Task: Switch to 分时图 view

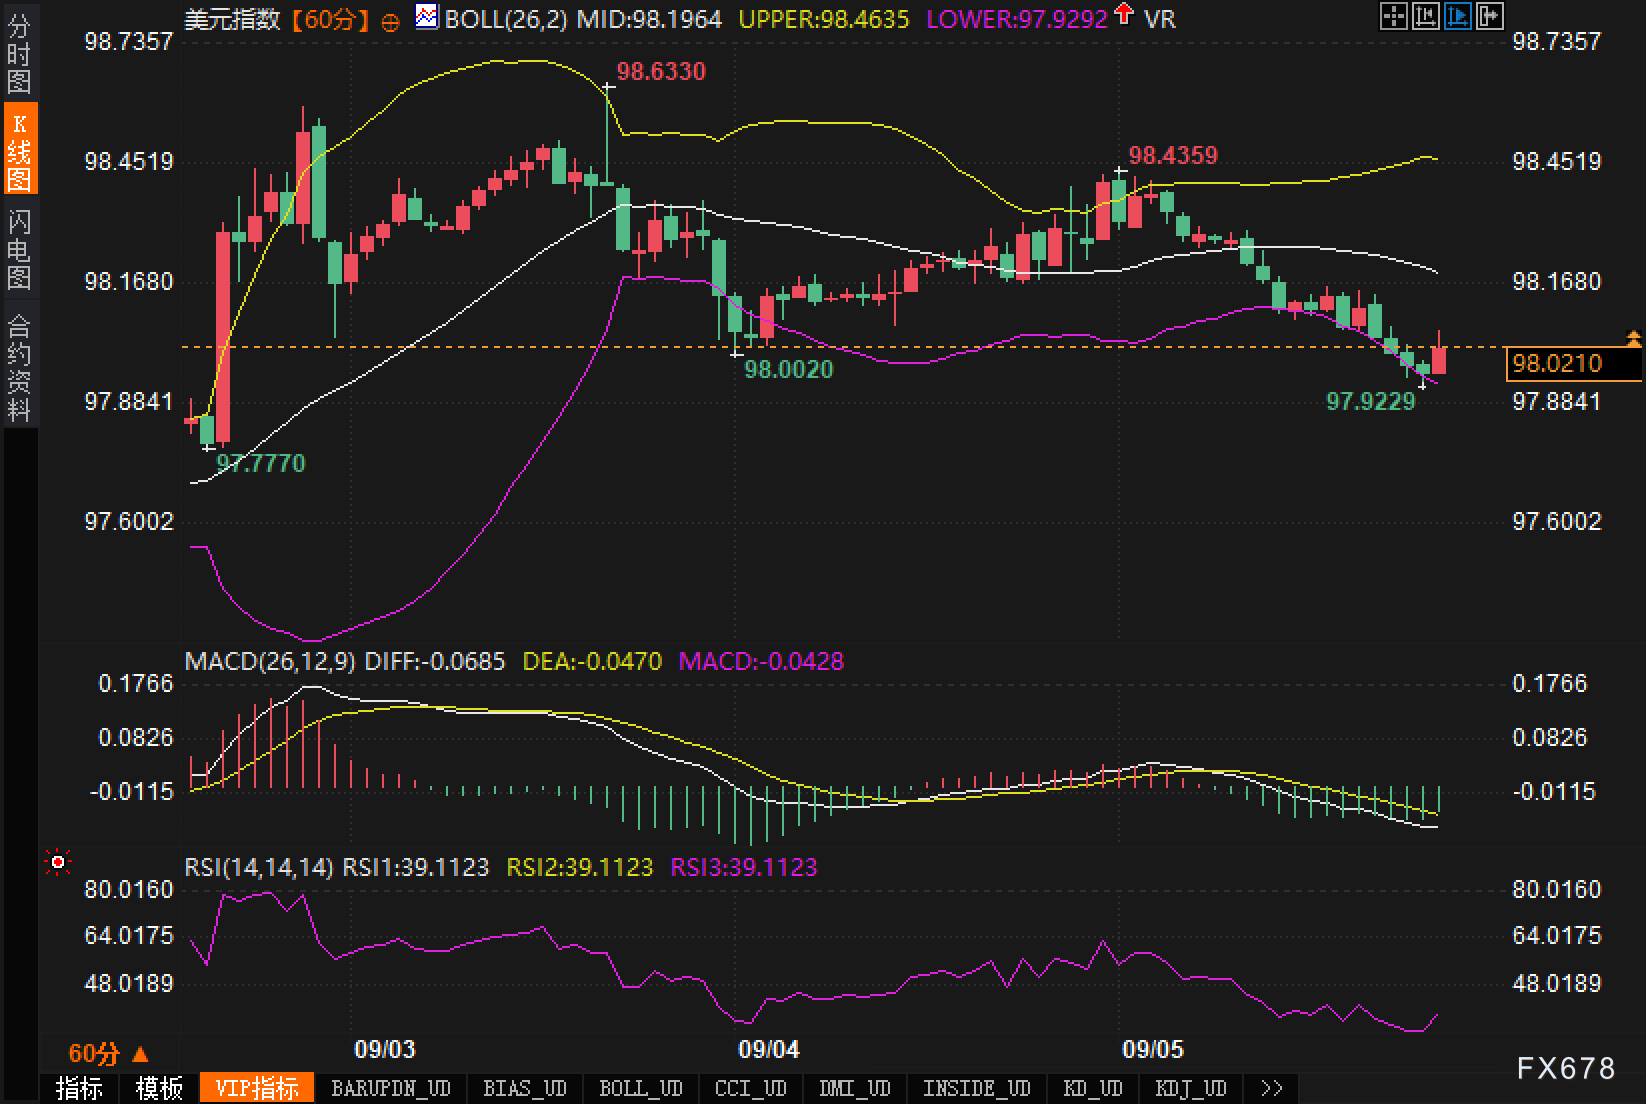Action: pyautogui.click(x=19, y=54)
